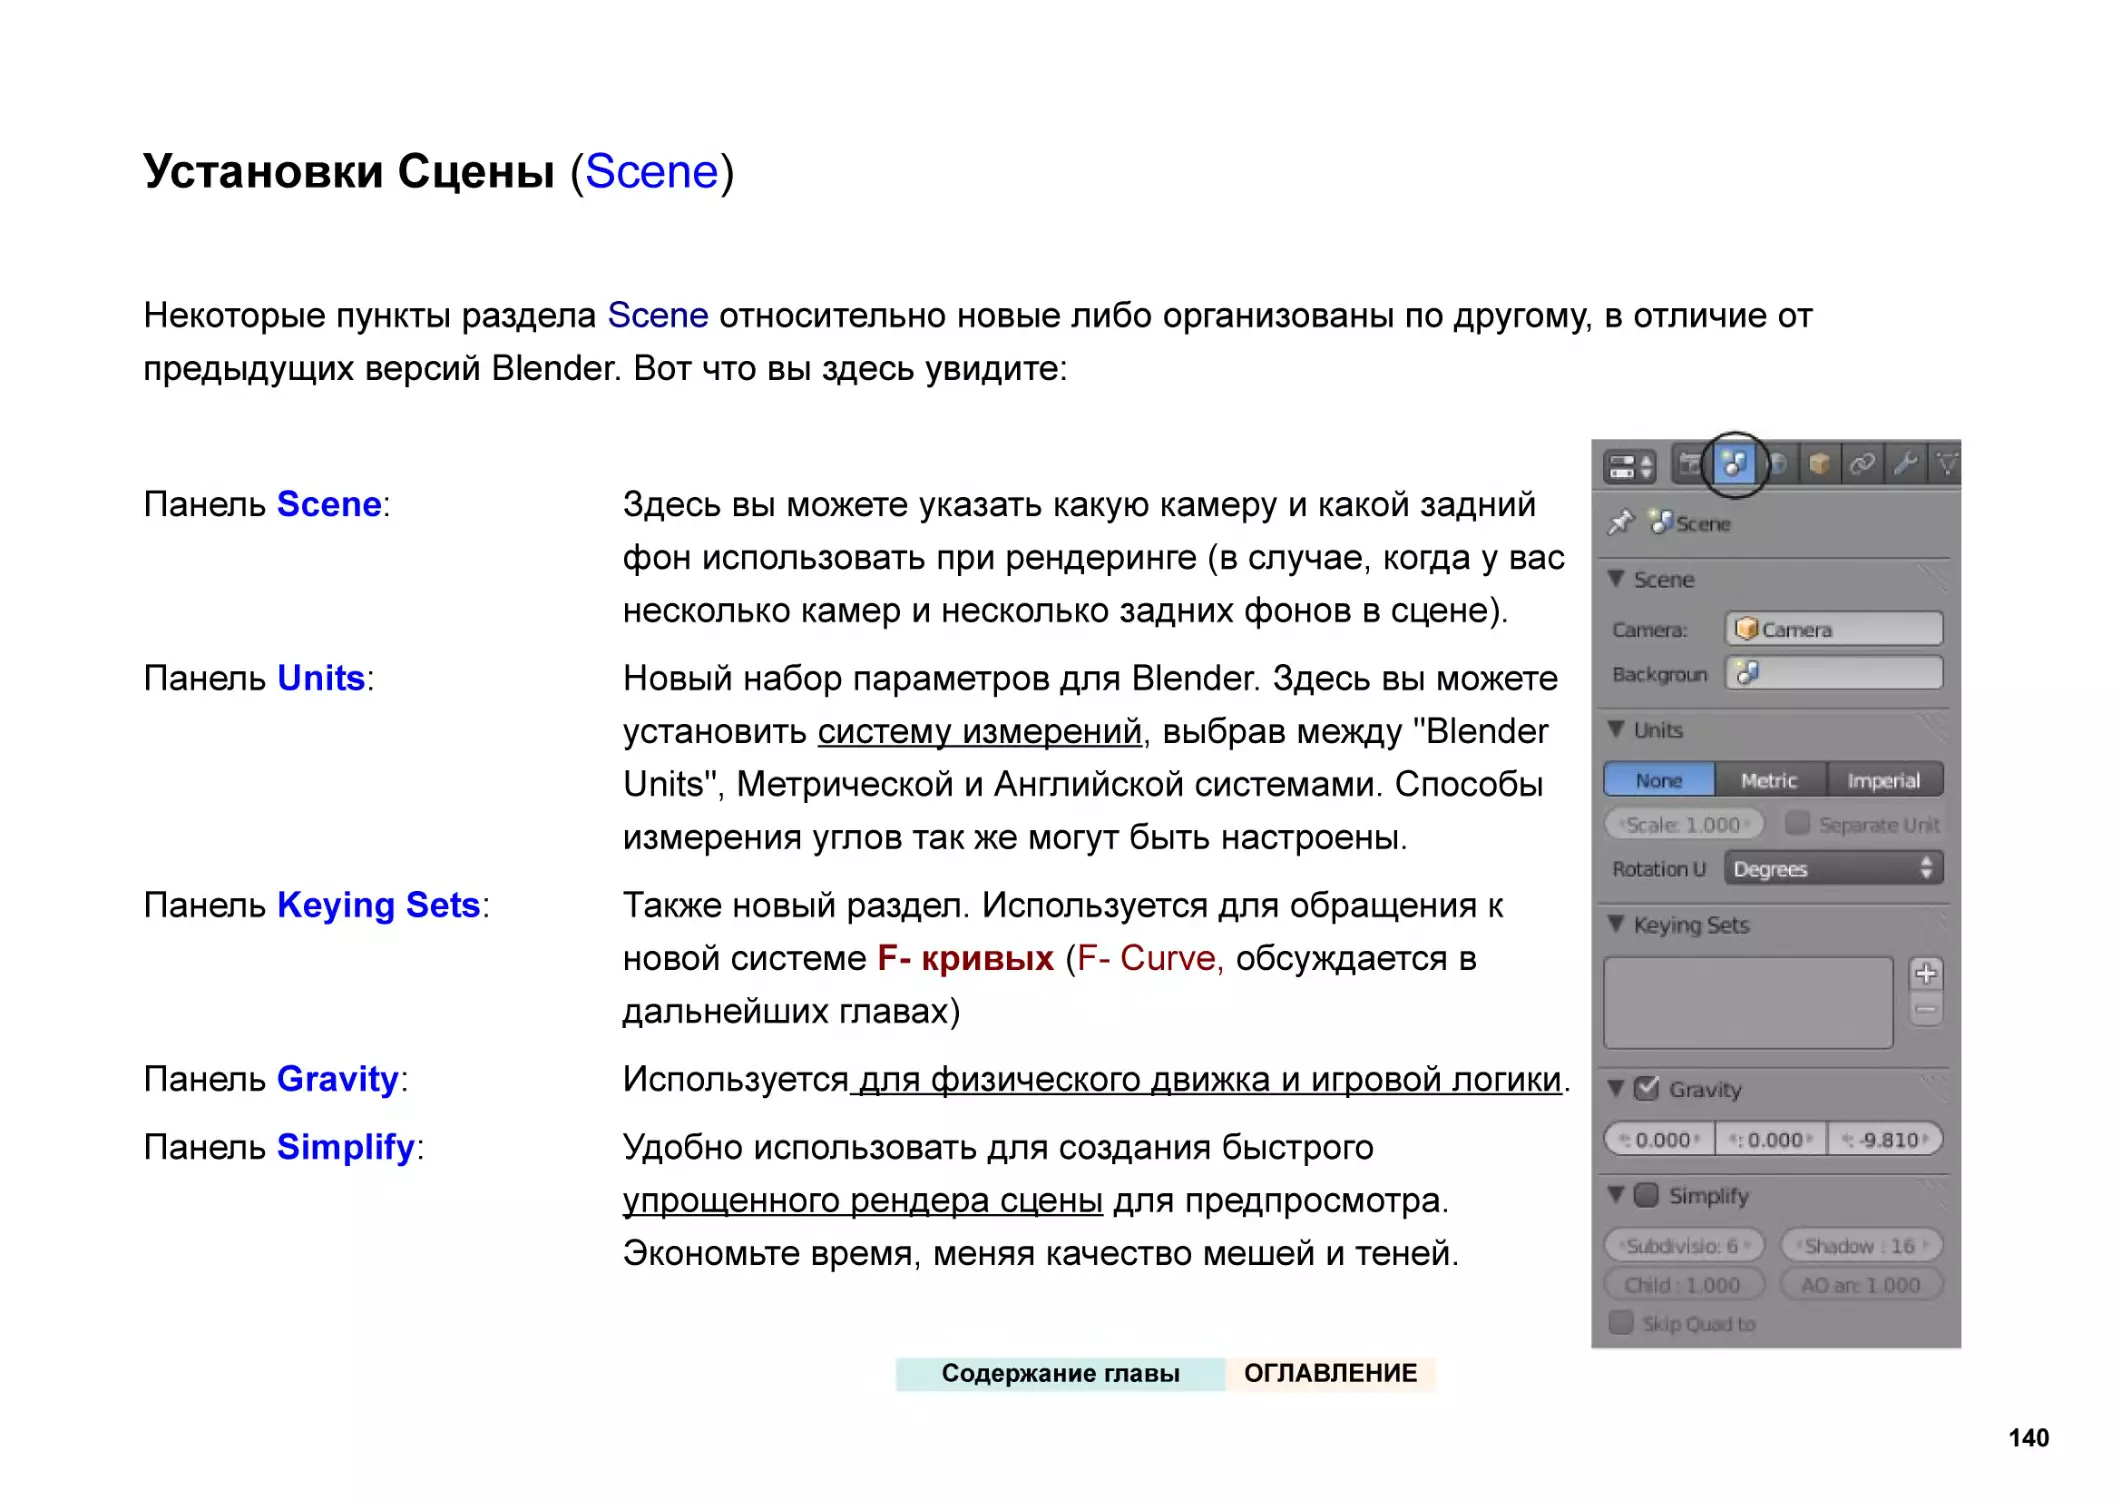Viewport: 2122px width, 1500px height.
Task: Click the "Панель Scene" label
Action: click(267, 504)
